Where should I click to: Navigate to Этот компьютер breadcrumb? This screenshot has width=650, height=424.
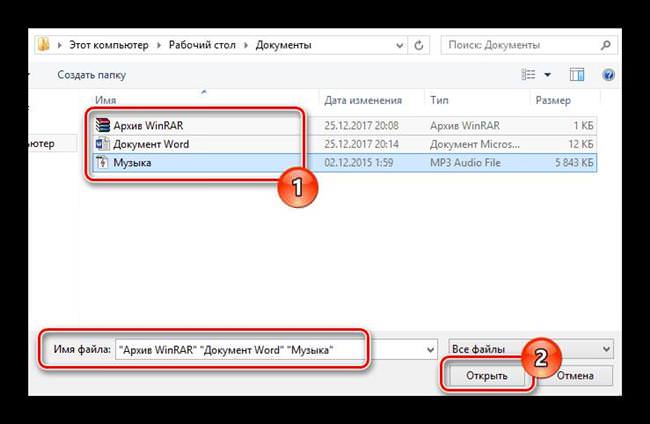109,45
